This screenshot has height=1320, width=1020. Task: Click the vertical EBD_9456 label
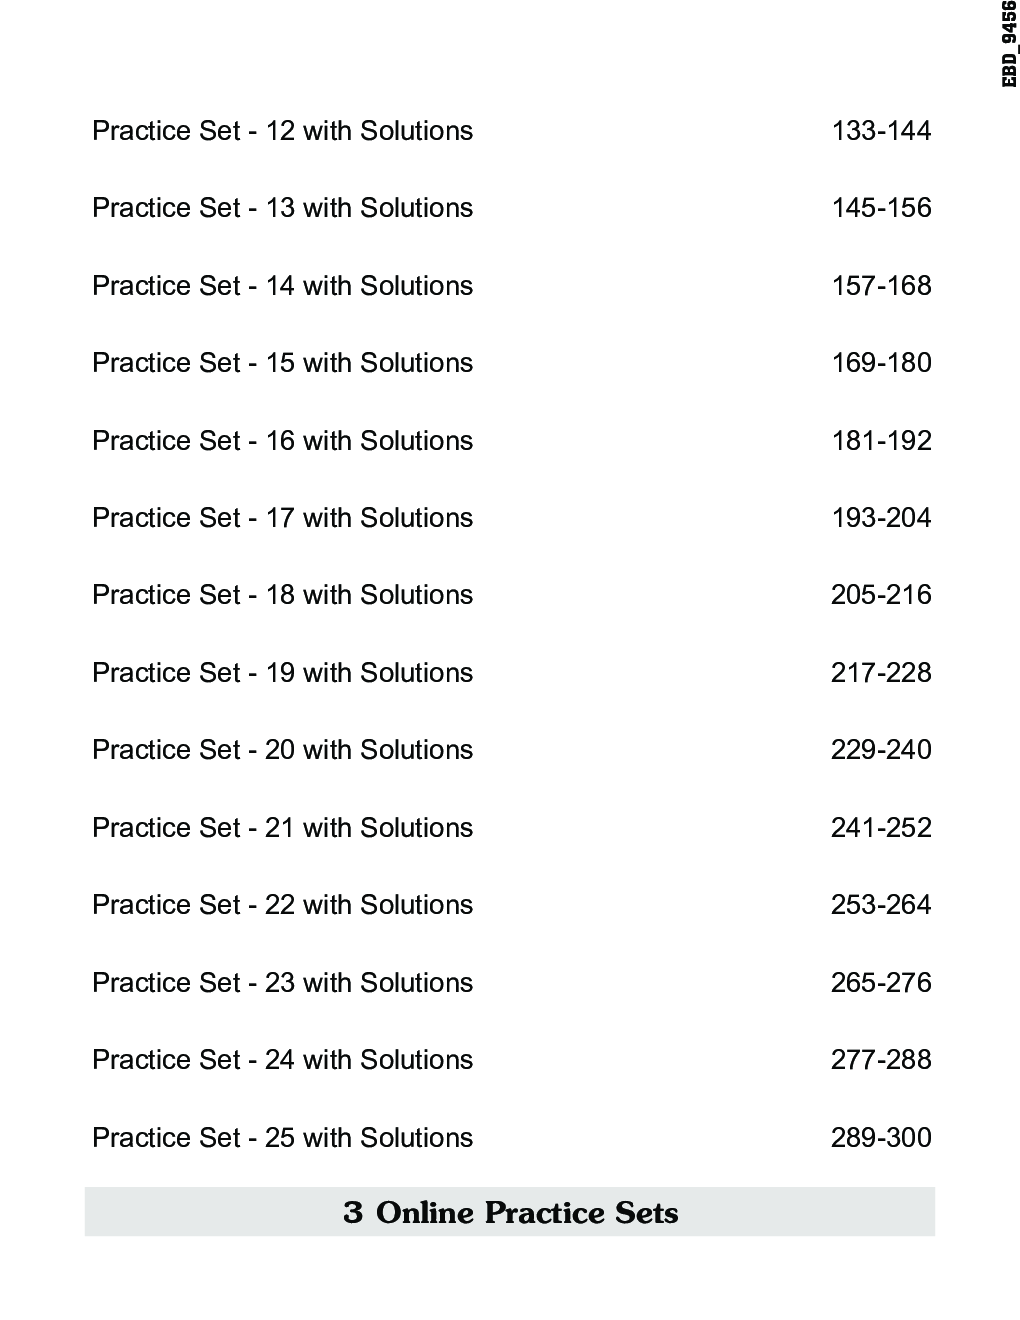coord(1009,44)
